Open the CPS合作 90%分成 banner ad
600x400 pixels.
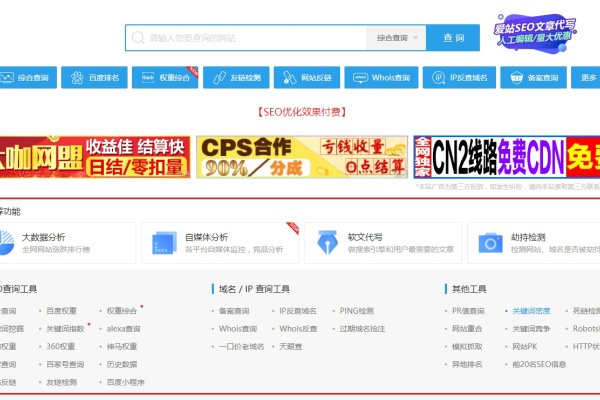point(302,157)
